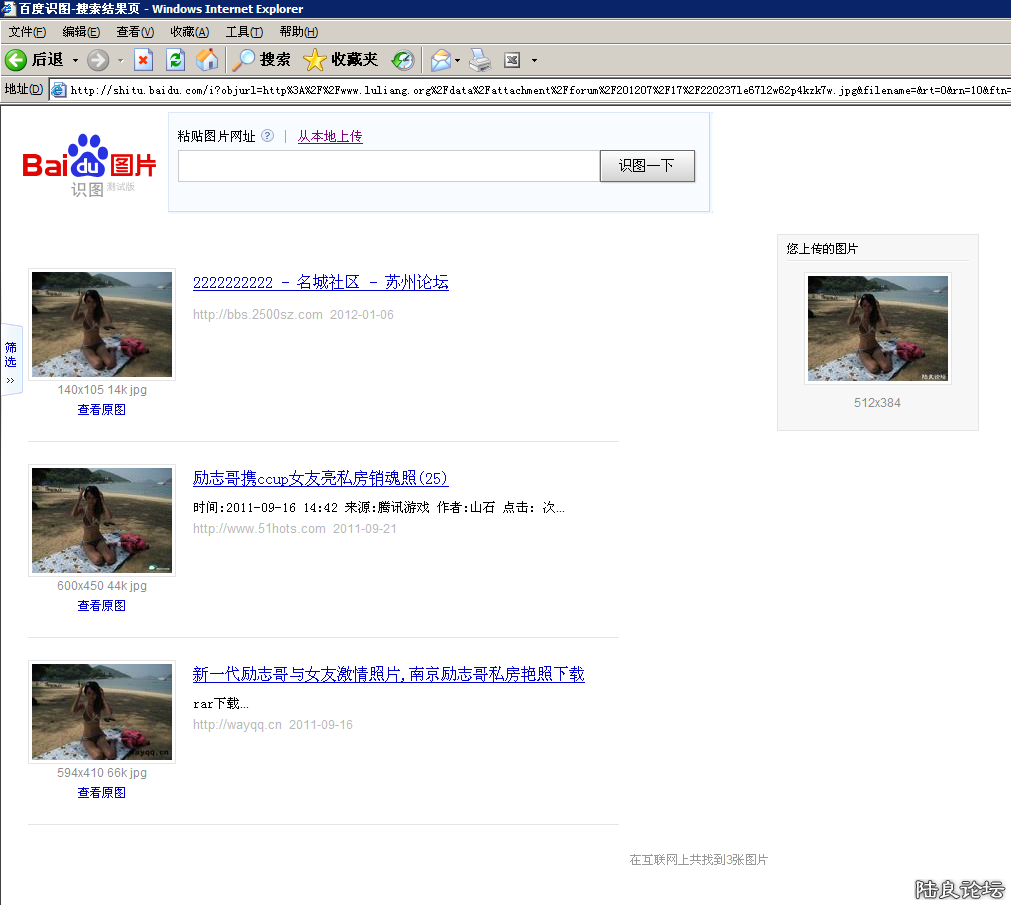Click the help icon beside 粘贴图片网址
This screenshot has height=905, width=1011.
(x=266, y=135)
